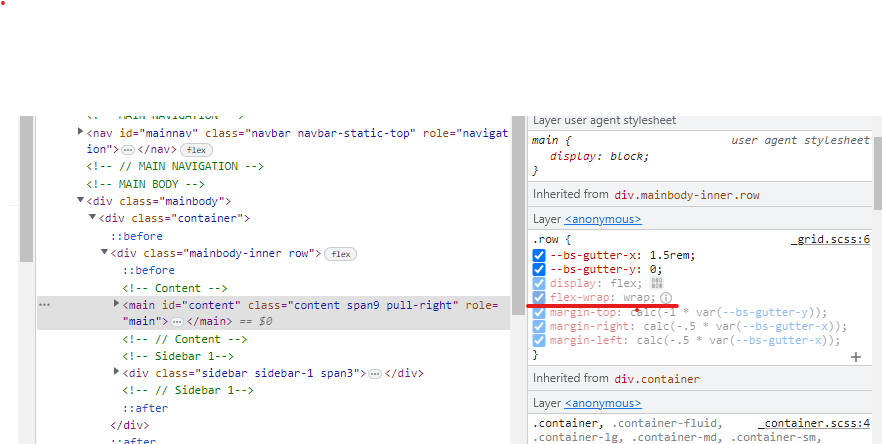Toggle the margin-left property checkbox
The image size is (882, 444).
tap(539, 340)
